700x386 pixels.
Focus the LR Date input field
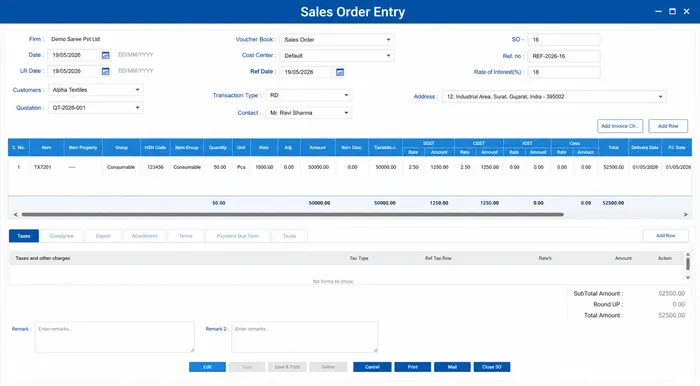(x=73, y=71)
